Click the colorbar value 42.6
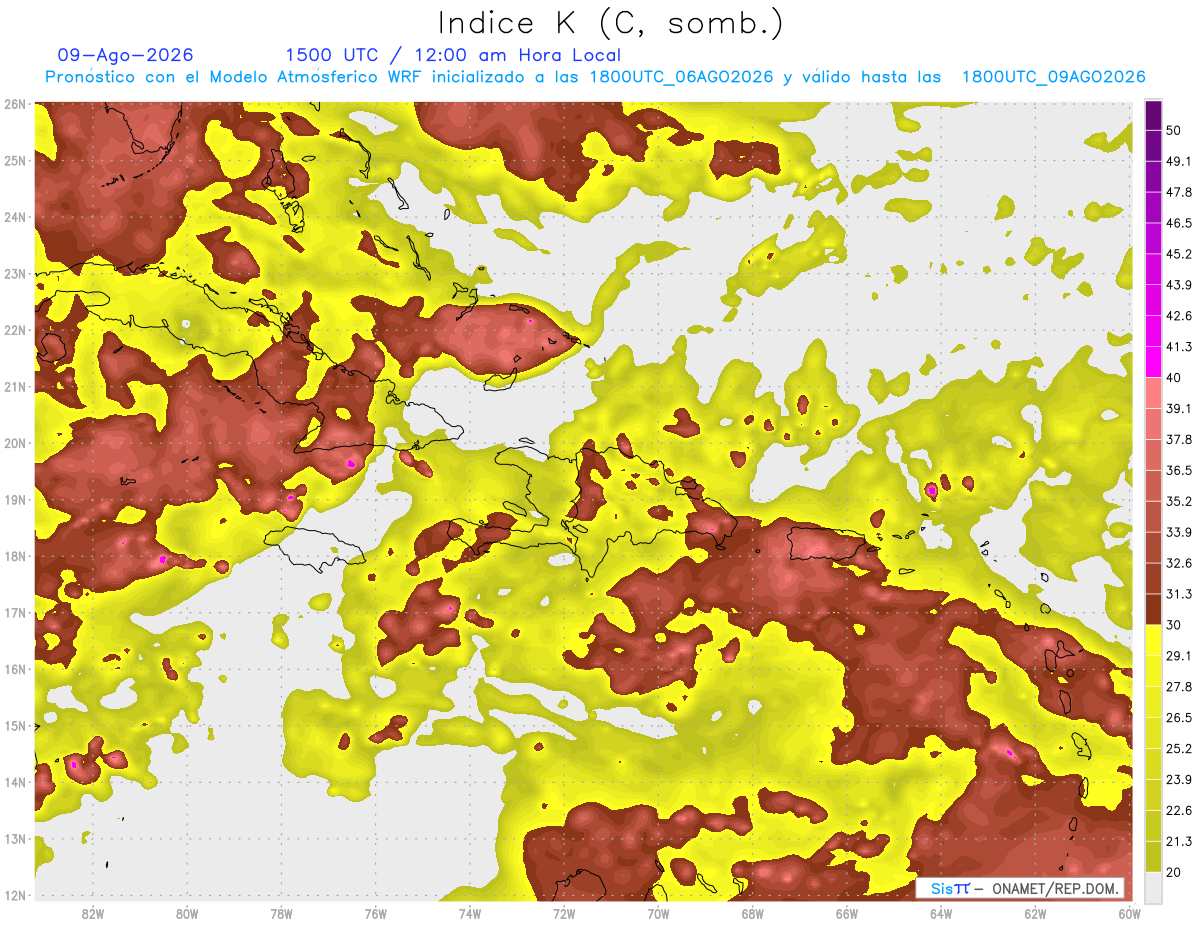The height and width of the screenshot is (927, 1200). [1179, 316]
